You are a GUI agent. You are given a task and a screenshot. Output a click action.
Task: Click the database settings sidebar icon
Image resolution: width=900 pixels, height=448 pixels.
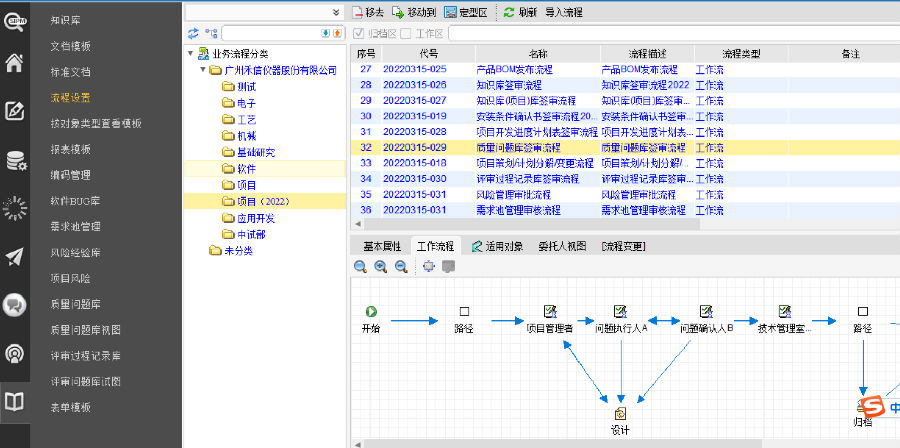(14, 160)
